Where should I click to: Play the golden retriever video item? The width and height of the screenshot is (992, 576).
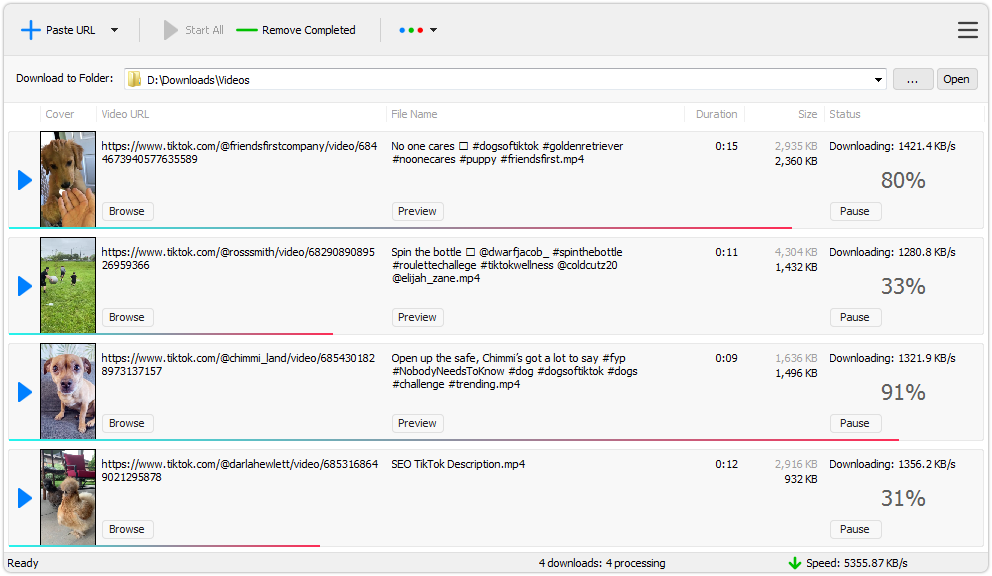point(25,180)
